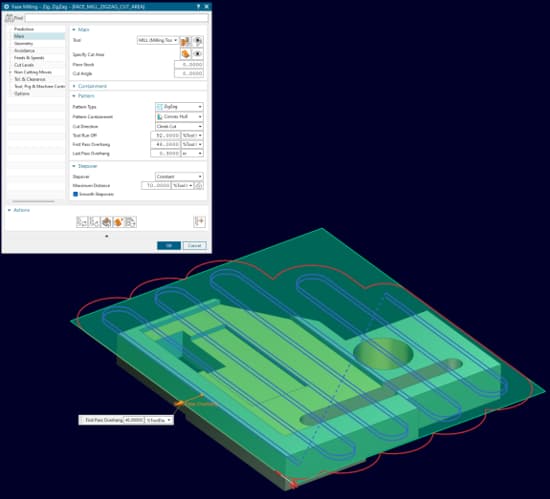
Task: Click the dialog expand icon at Actions right
Action: (x=199, y=221)
